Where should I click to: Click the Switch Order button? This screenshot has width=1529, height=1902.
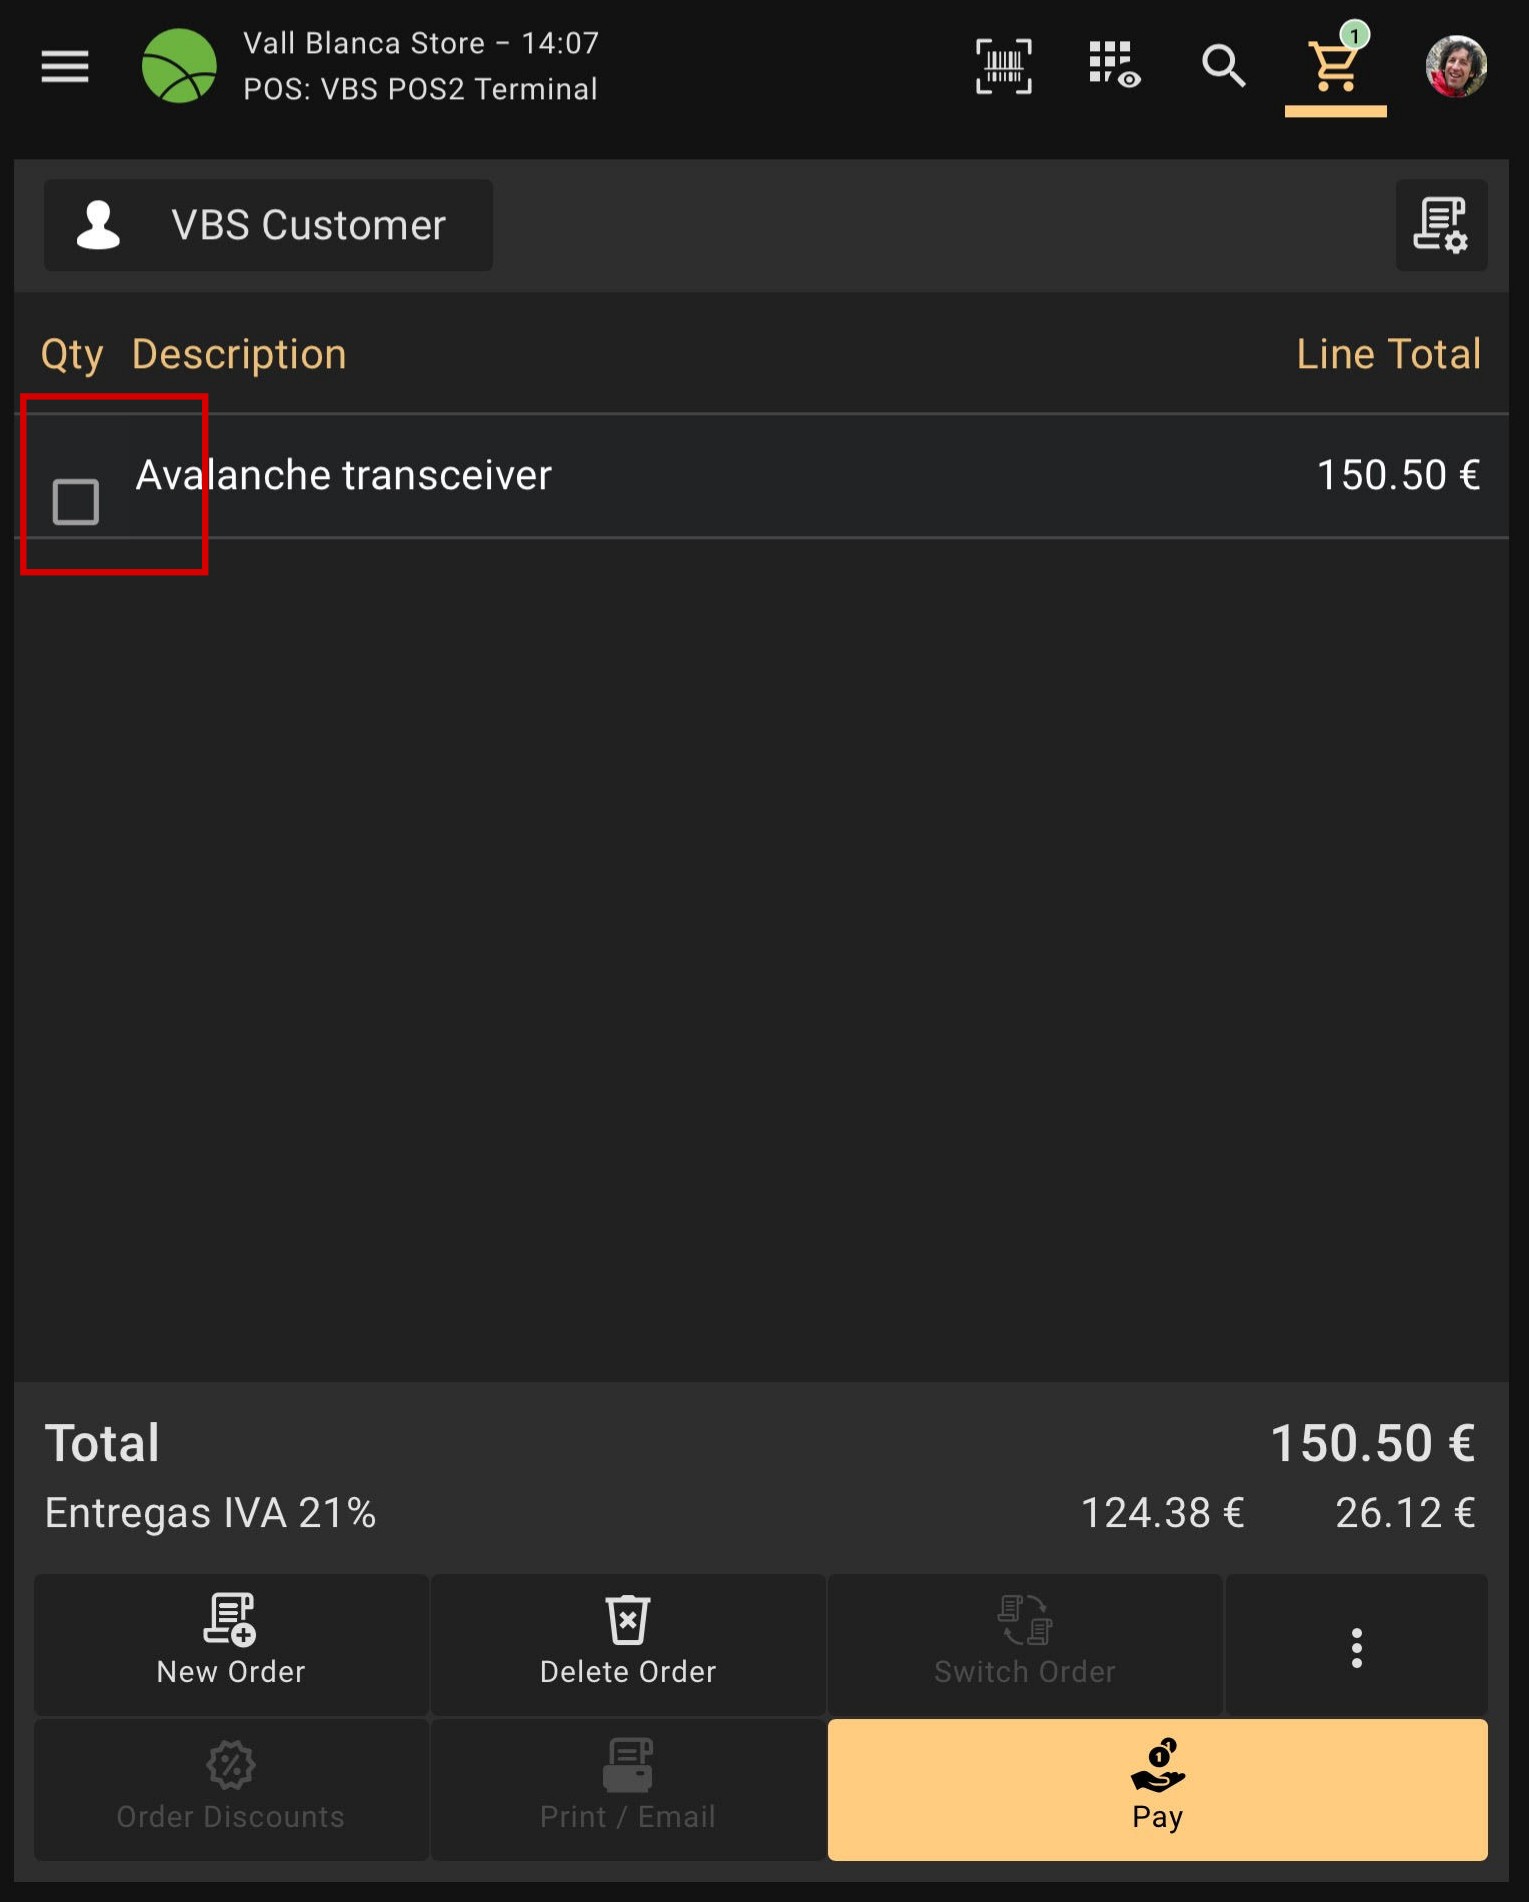(1024, 1644)
